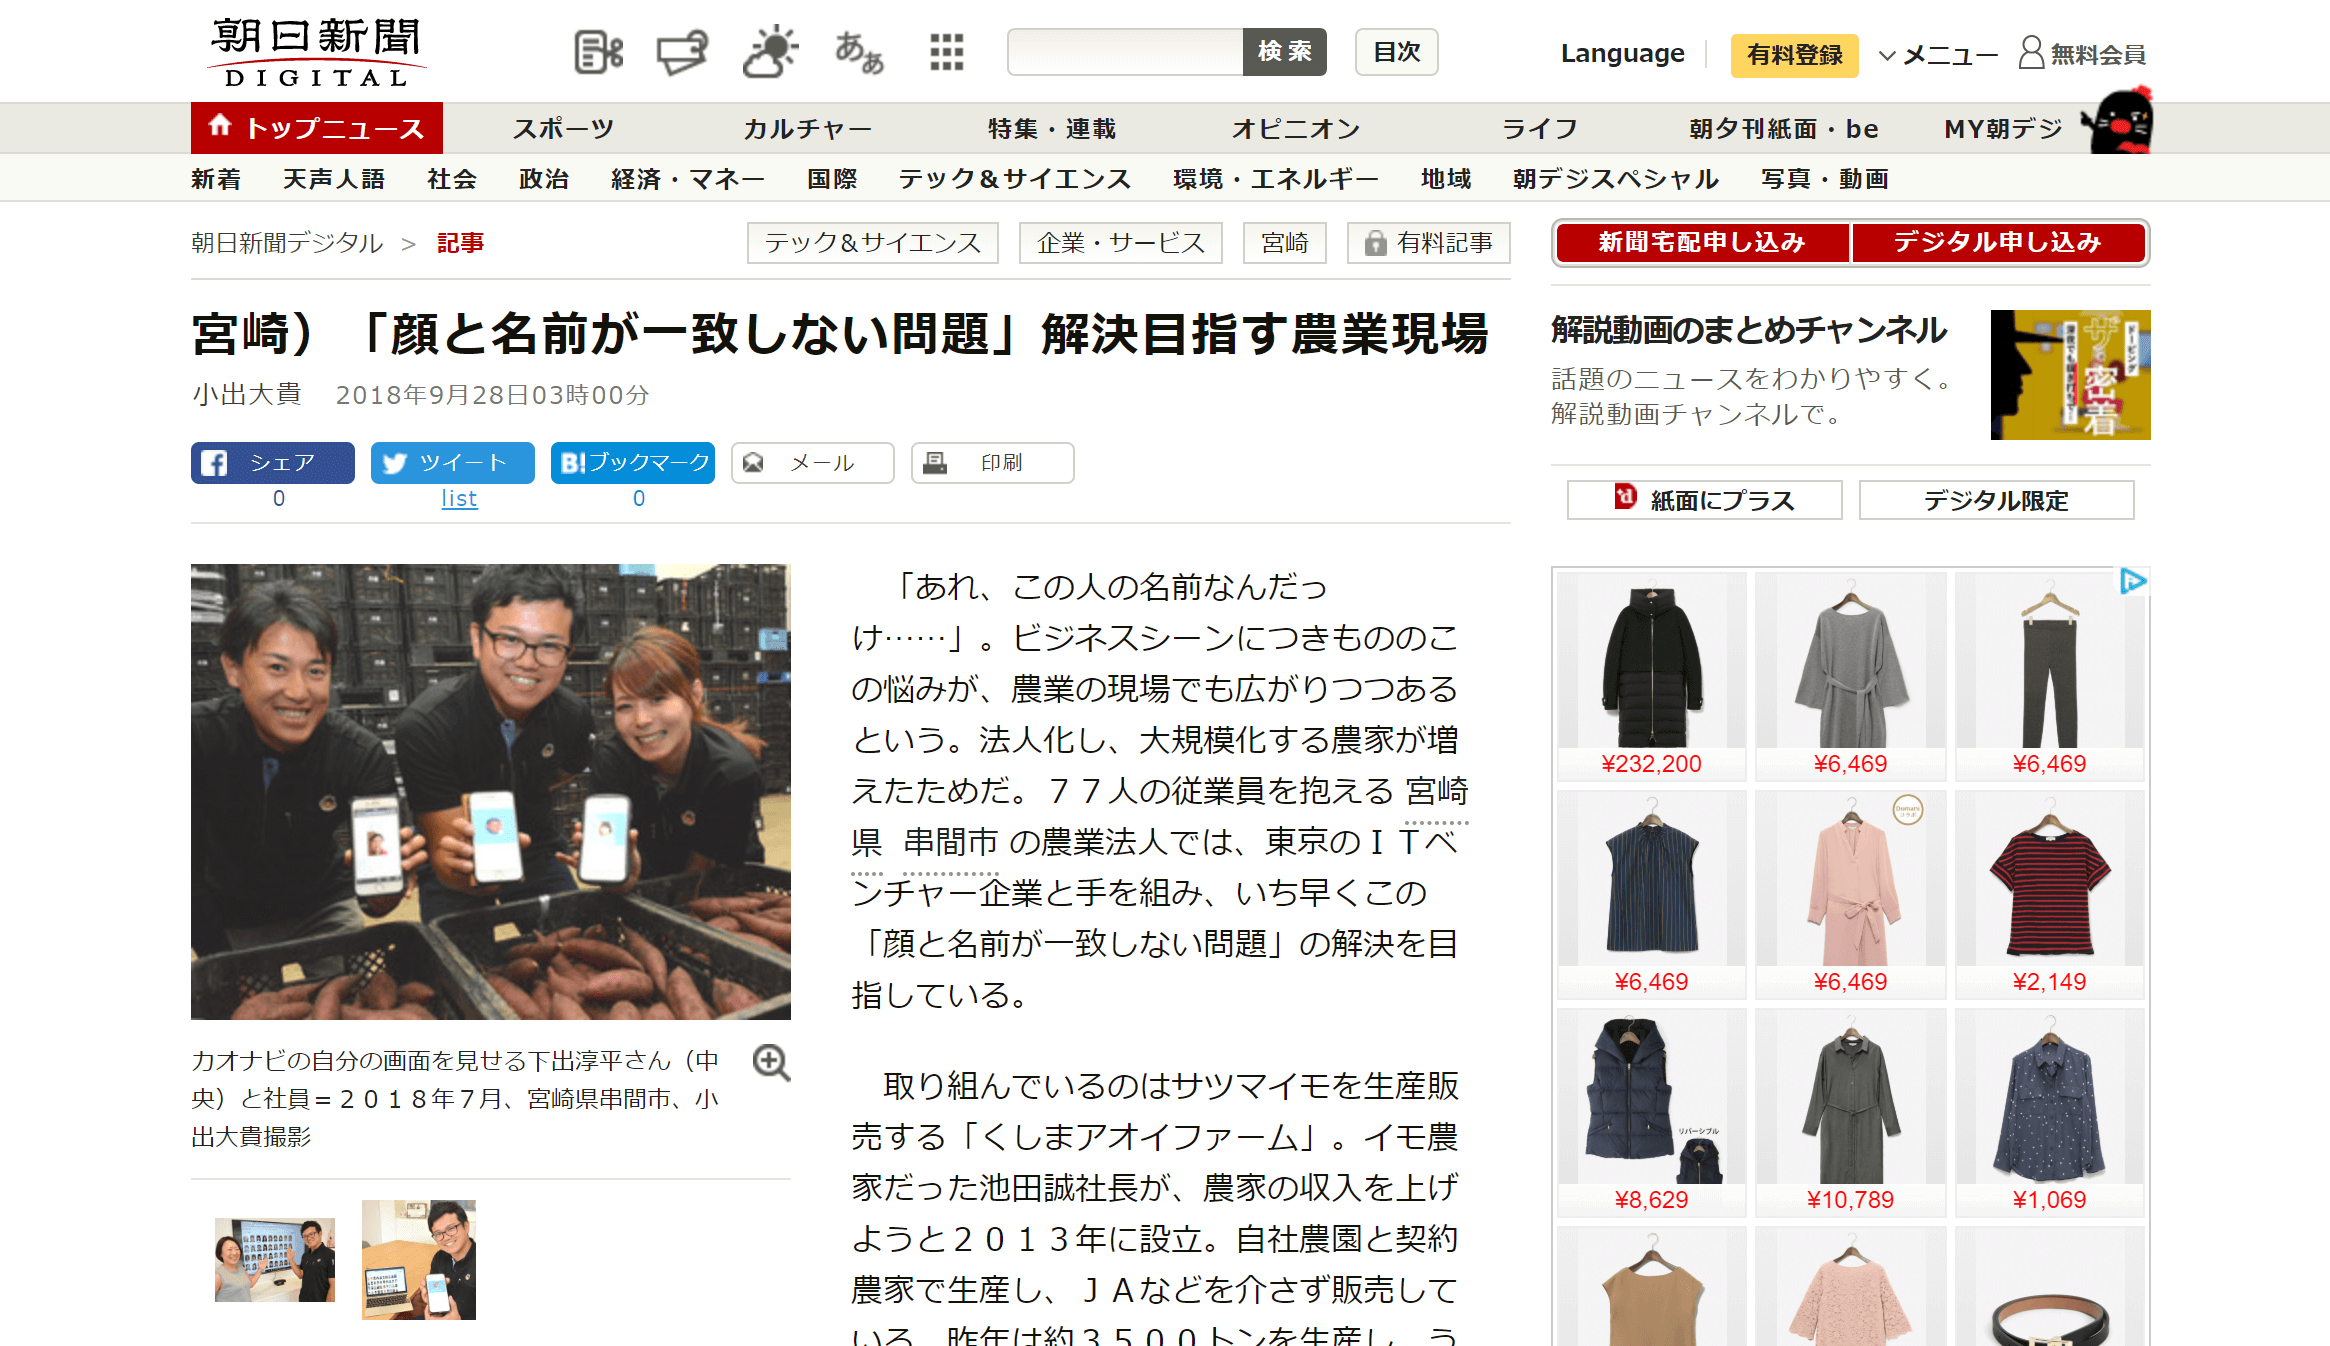Open the MY朝デジ tab
The height and width of the screenshot is (1346, 2330).
[x=2003, y=128]
